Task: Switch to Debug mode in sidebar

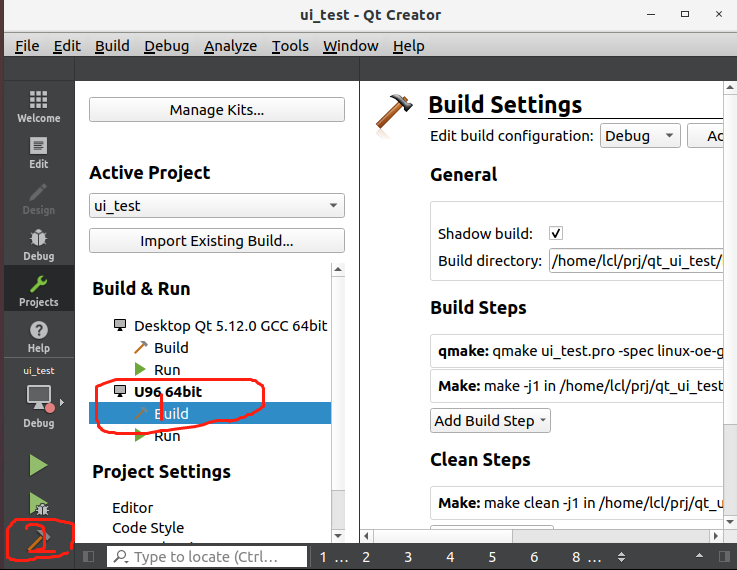Action: 39,245
